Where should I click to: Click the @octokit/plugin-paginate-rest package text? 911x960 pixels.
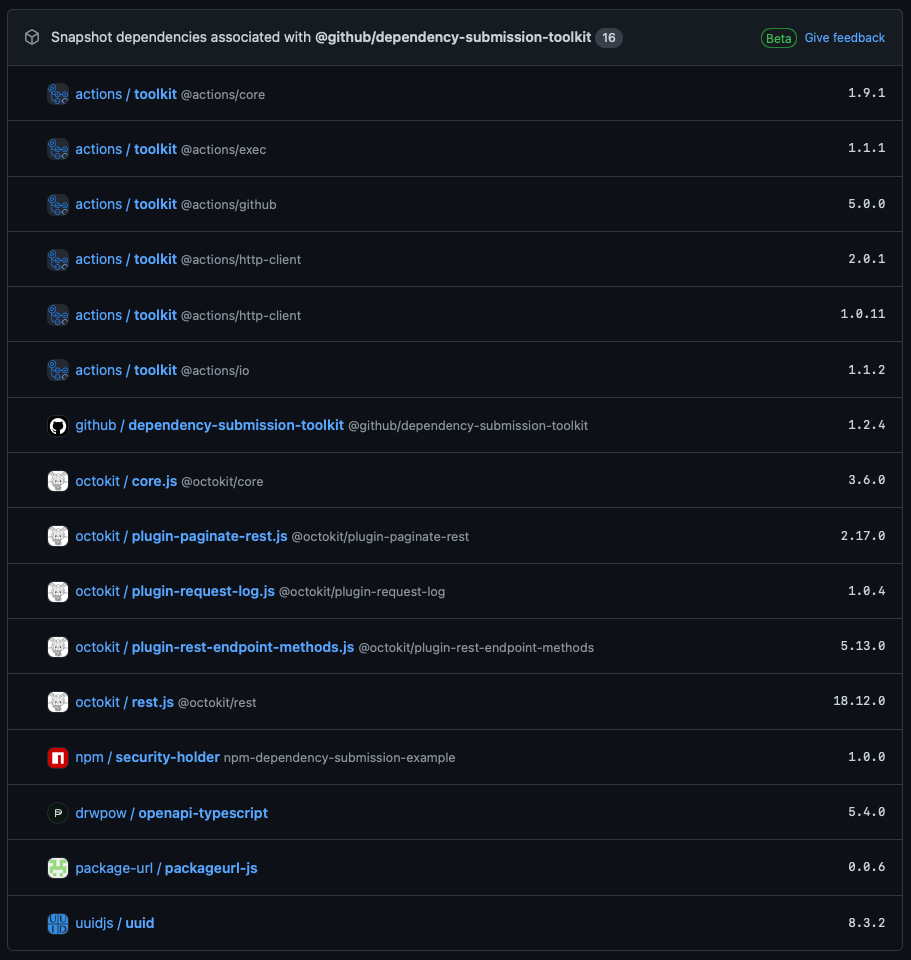[380, 537]
